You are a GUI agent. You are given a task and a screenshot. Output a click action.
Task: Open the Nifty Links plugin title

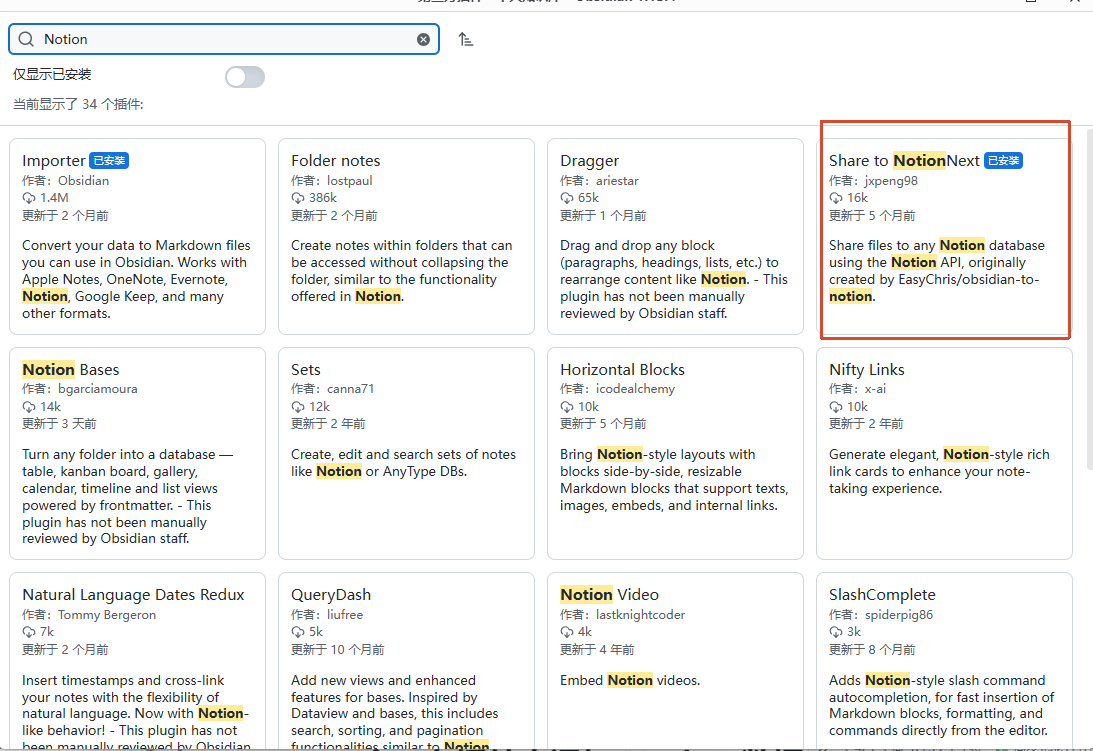(x=866, y=370)
